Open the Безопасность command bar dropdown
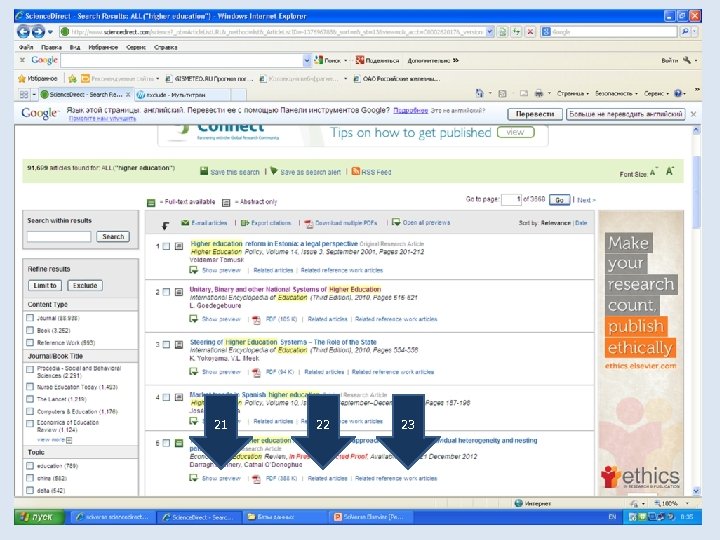The width and height of the screenshot is (720, 540). point(616,93)
